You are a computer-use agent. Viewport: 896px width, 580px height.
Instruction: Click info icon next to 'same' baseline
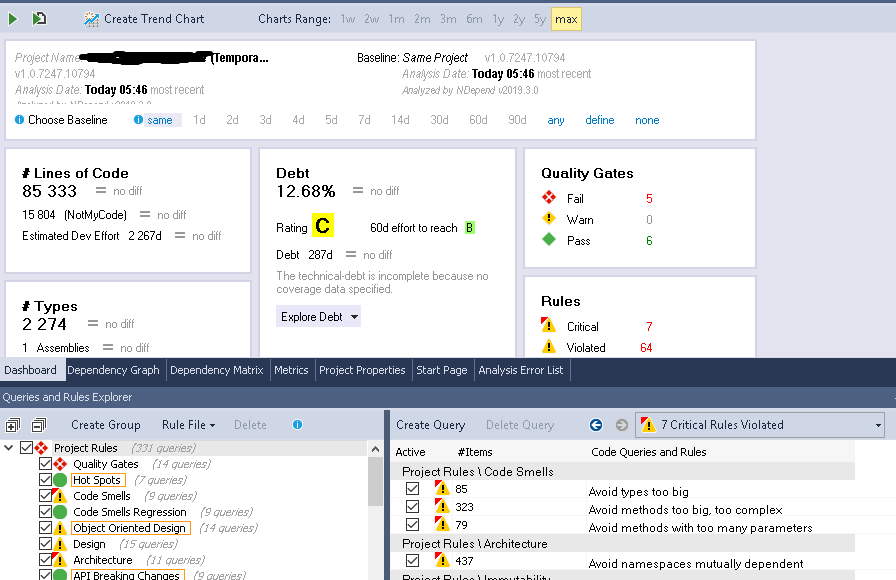click(138, 119)
